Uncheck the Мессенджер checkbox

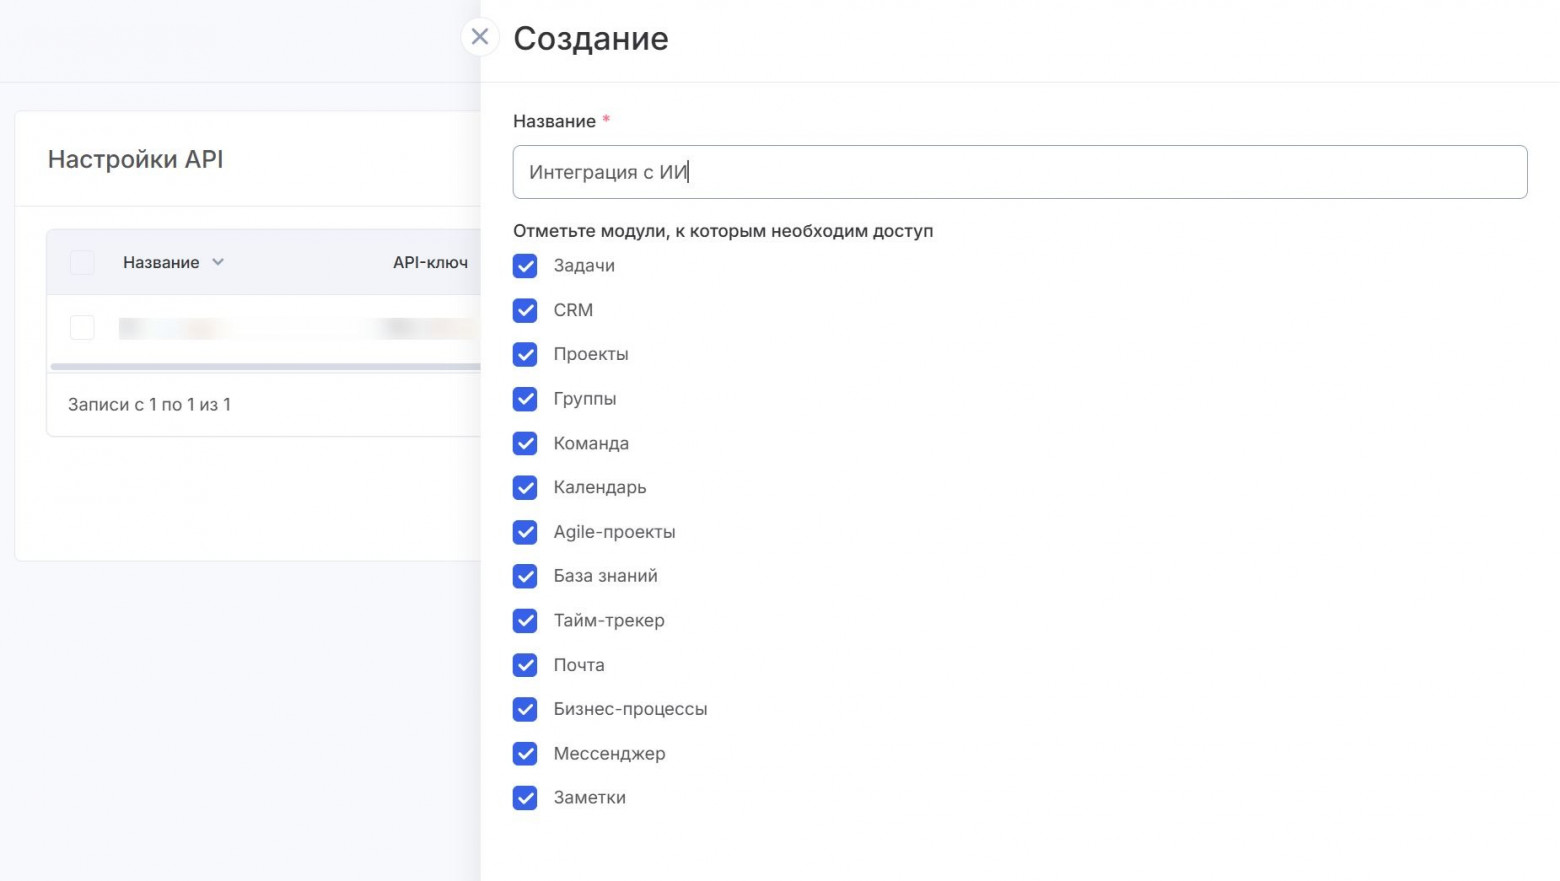(525, 753)
